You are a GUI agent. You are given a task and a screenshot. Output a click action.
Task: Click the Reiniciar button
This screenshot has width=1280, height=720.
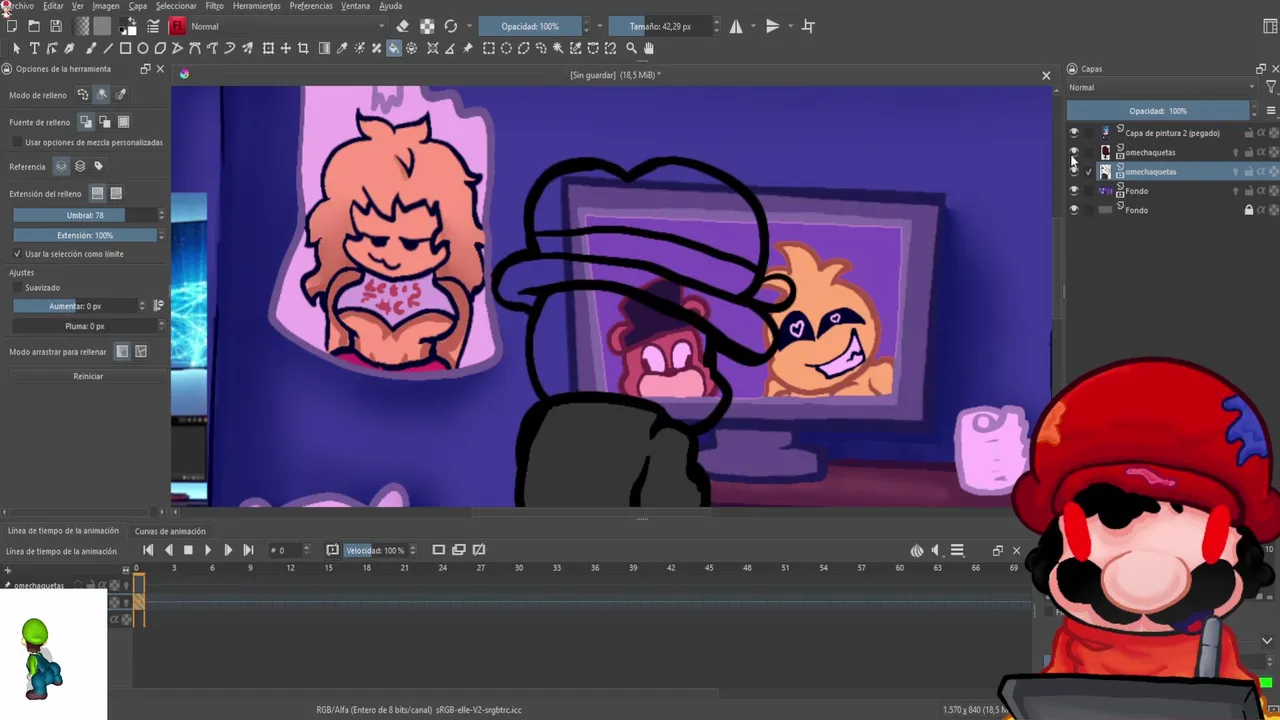88,376
